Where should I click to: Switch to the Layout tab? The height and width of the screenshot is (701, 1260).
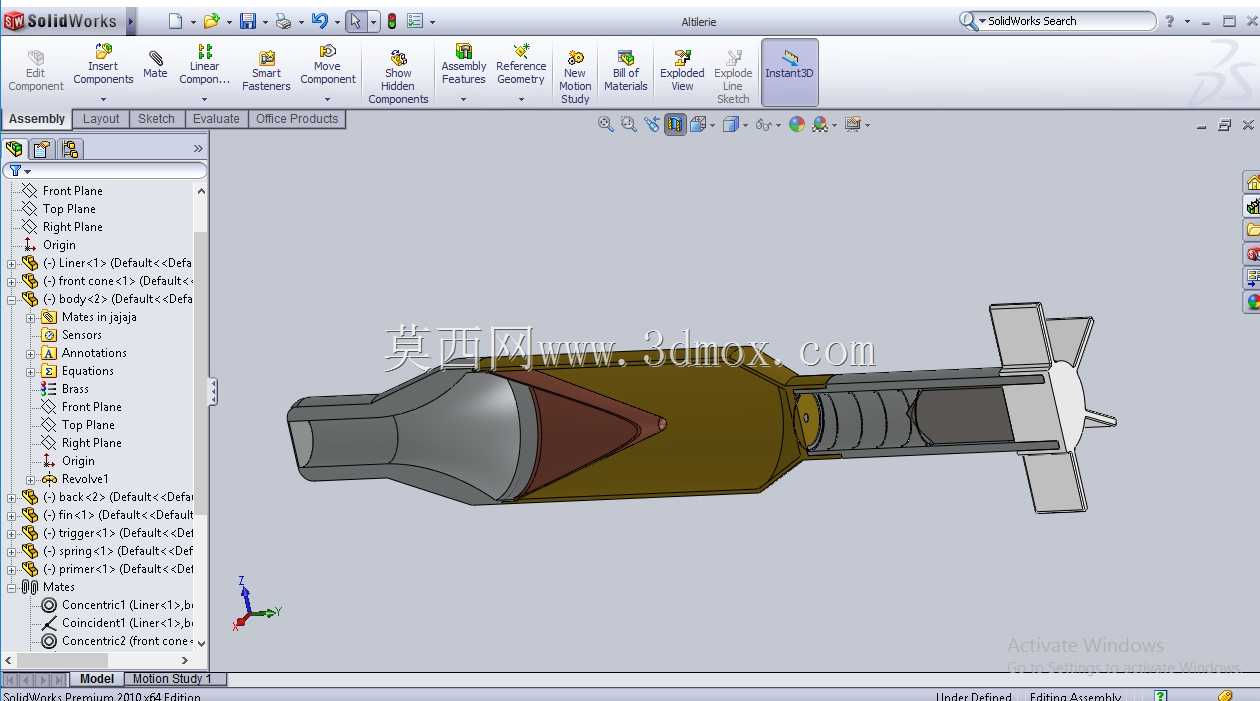[x=101, y=119]
